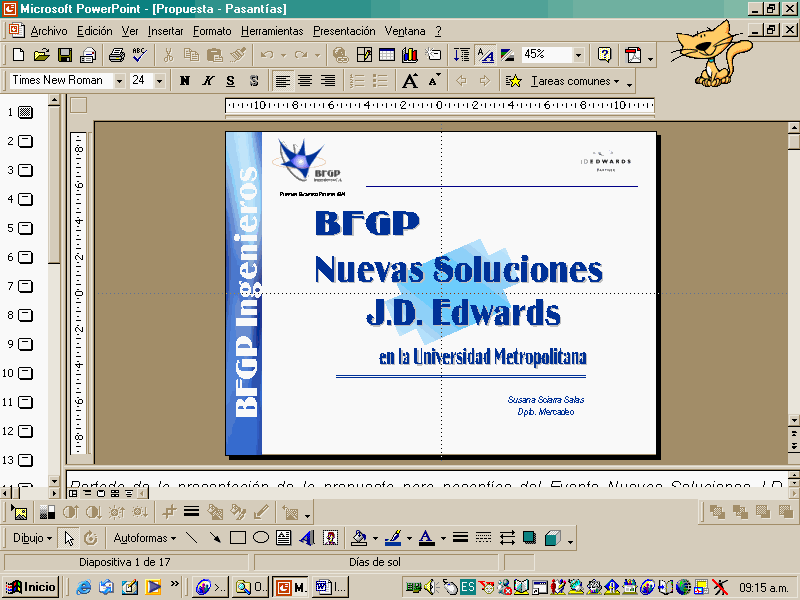This screenshot has height=600, width=800.
Task: Open the Ventana menu
Action: tap(405, 31)
